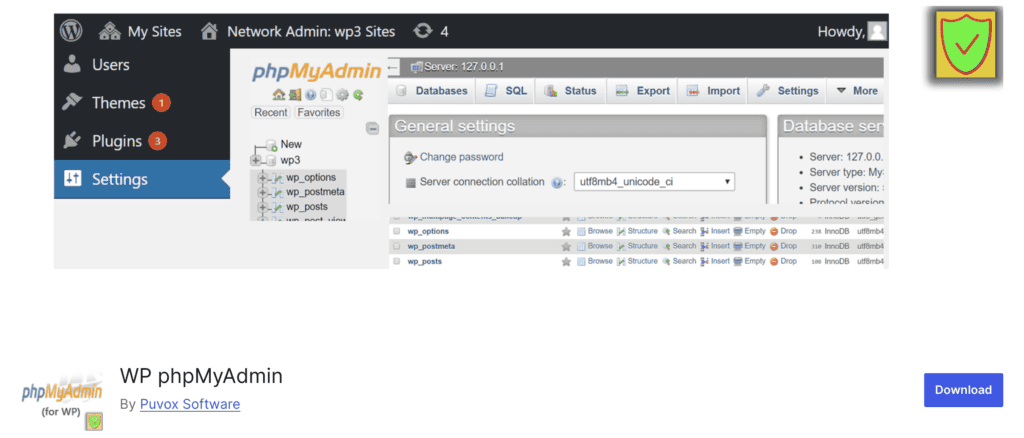This screenshot has height=438, width=1024.
Task: Open wp_posts table name link in list
Action: 424,261
